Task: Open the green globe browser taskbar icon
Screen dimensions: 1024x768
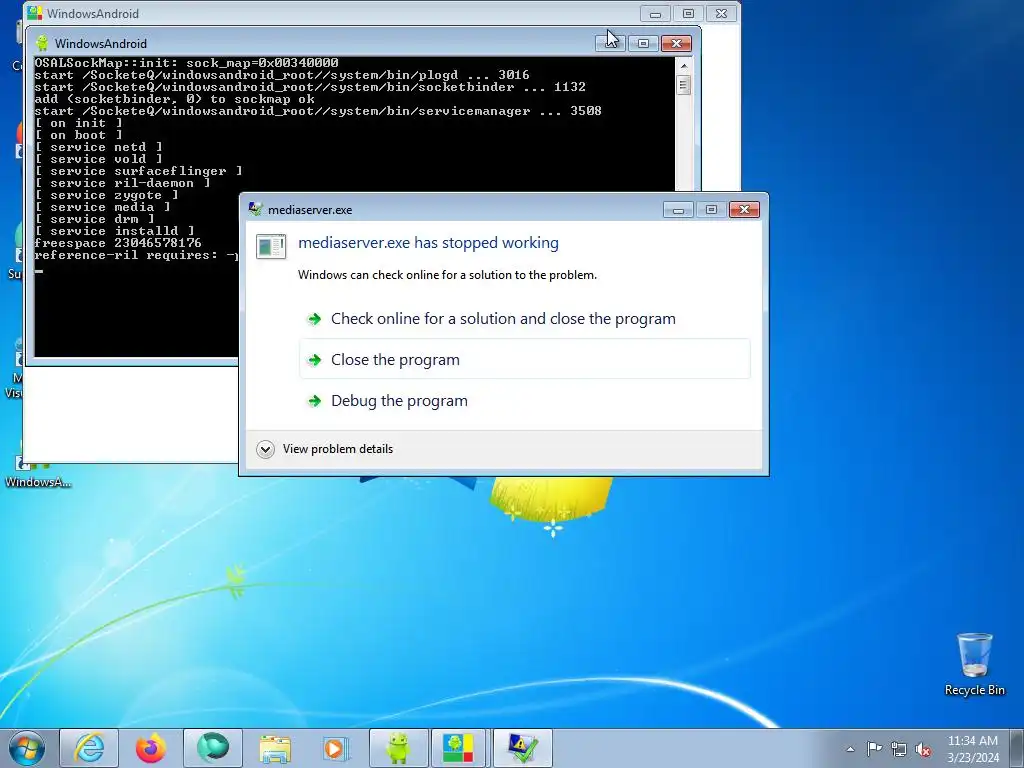Action: pyautogui.click(x=213, y=748)
